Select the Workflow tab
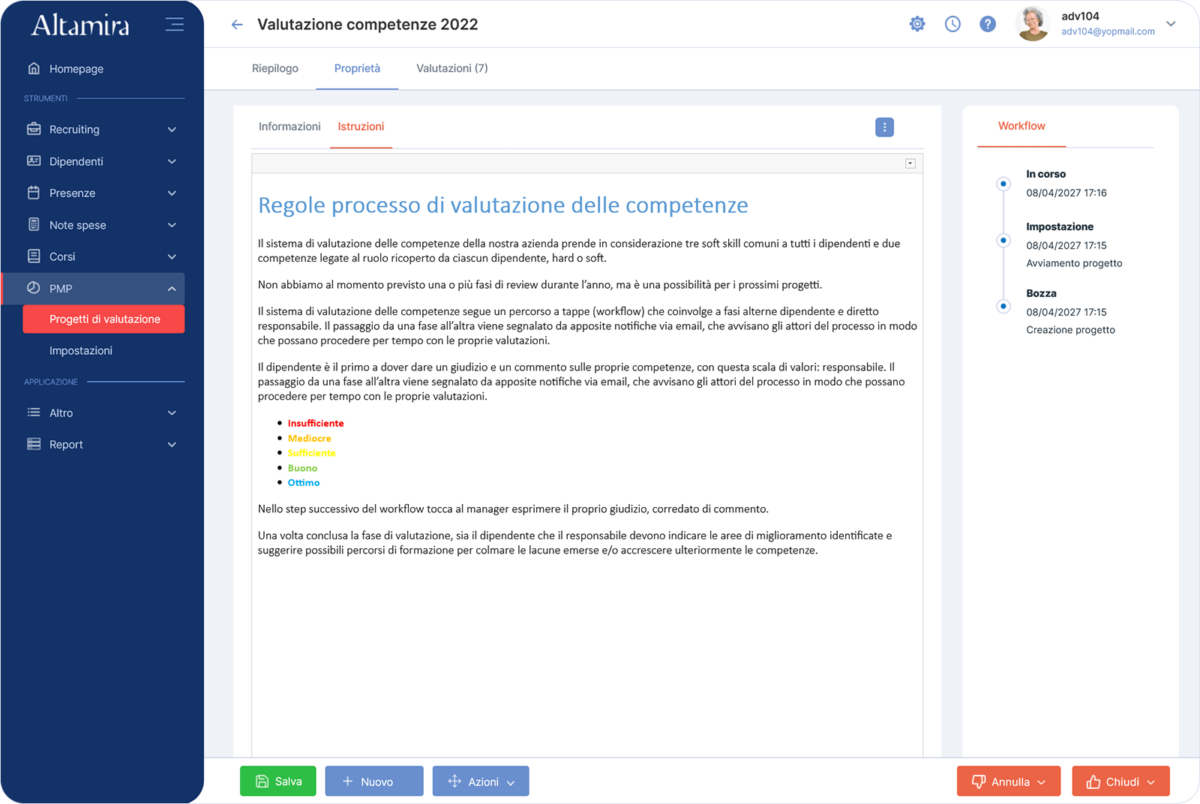The image size is (1200, 804). click(1022, 126)
